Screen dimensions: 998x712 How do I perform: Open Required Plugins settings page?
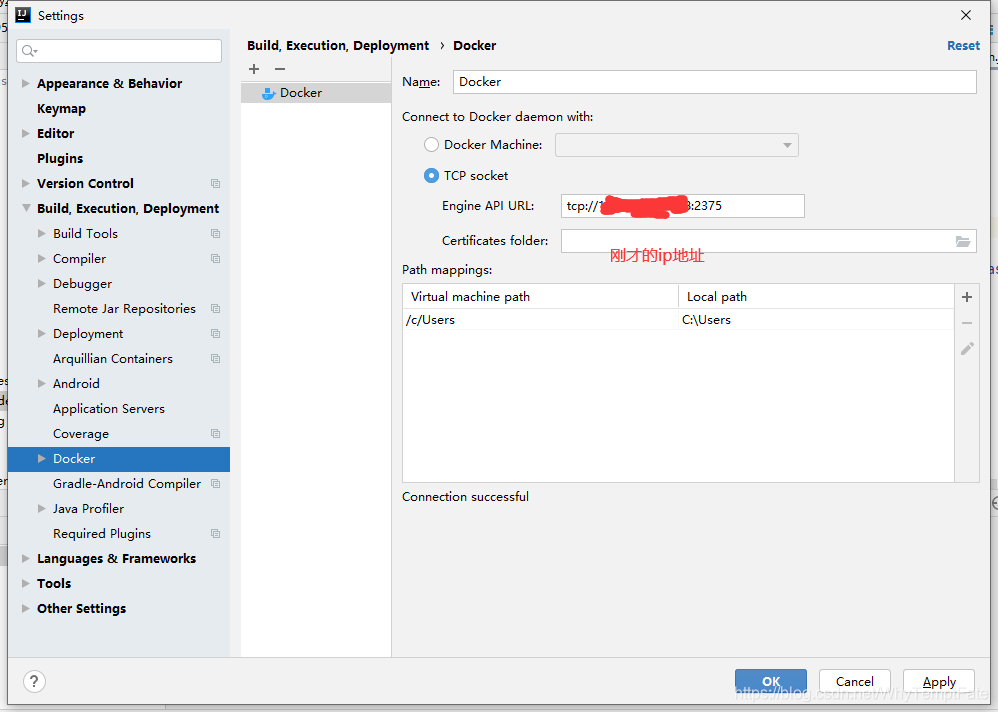pyautogui.click(x=102, y=534)
